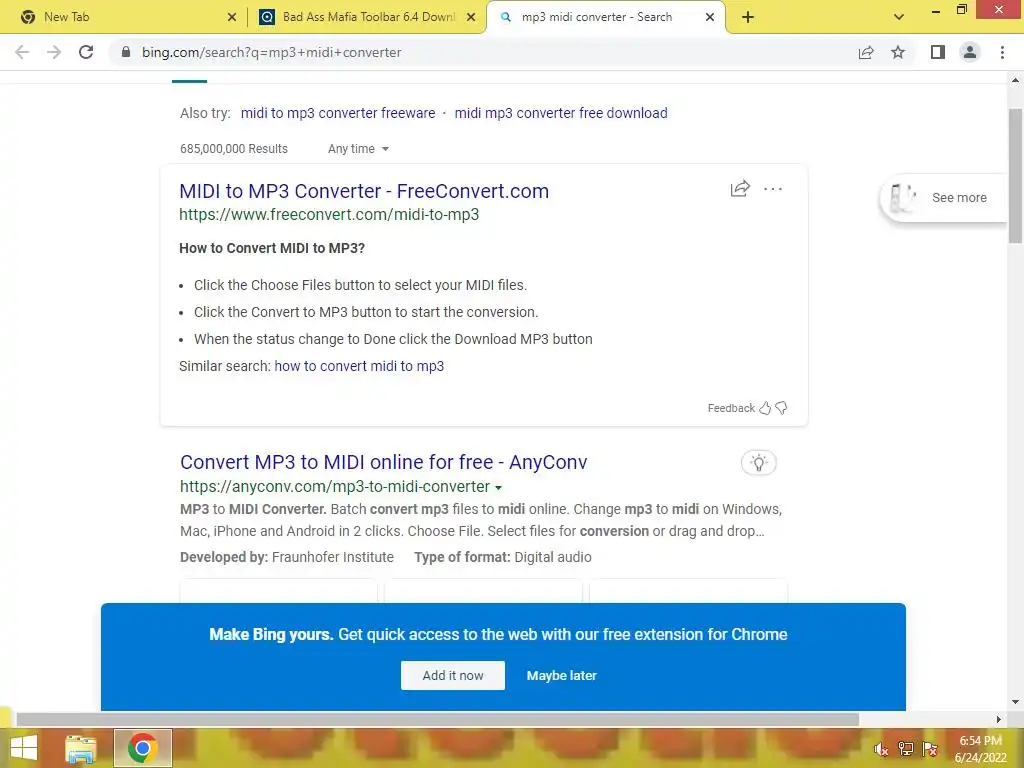View site security lock information
1024x768 pixels.
[x=125, y=52]
